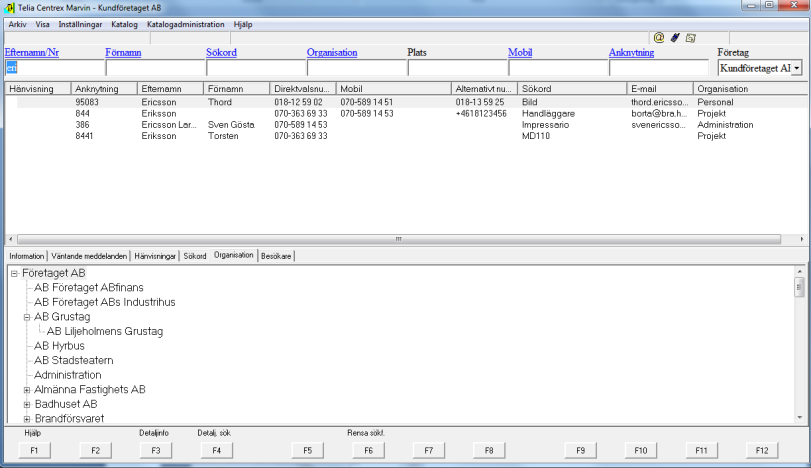
Task: Select AB Liljeholmens Grustag in tree
Action: click(x=105, y=331)
